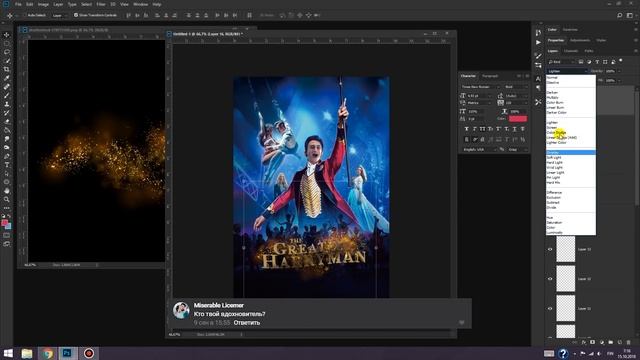Open the search icon in options bar

pos(620,15)
